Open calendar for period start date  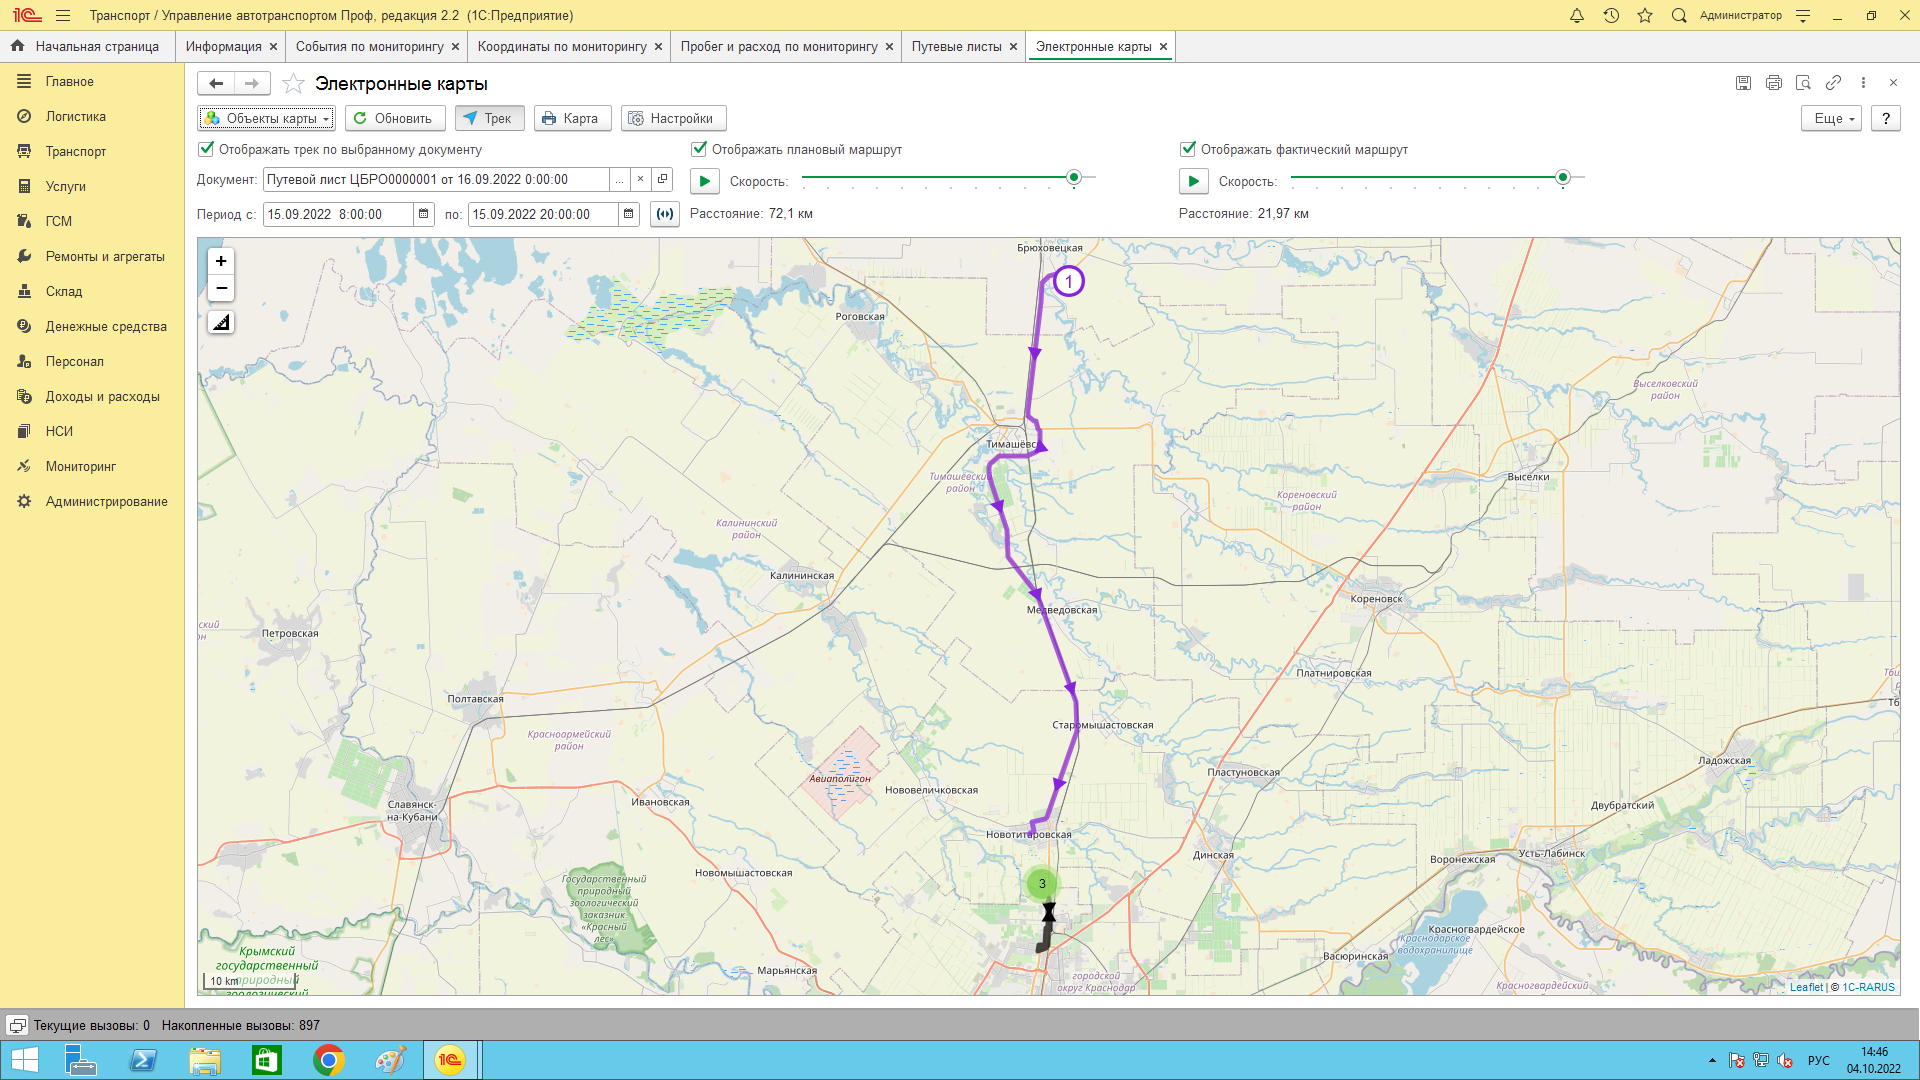424,214
